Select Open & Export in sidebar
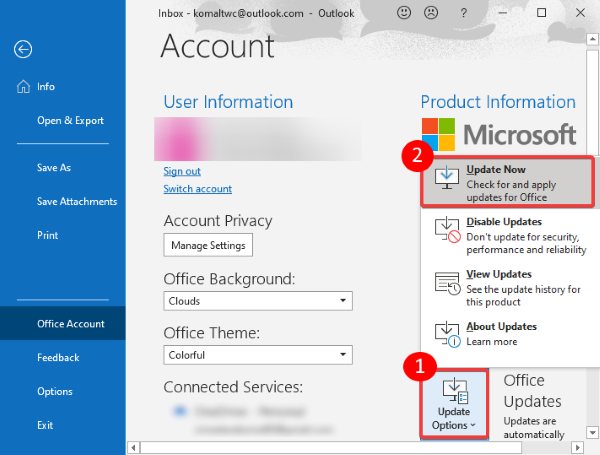The width and height of the screenshot is (600, 455). (x=70, y=121)
